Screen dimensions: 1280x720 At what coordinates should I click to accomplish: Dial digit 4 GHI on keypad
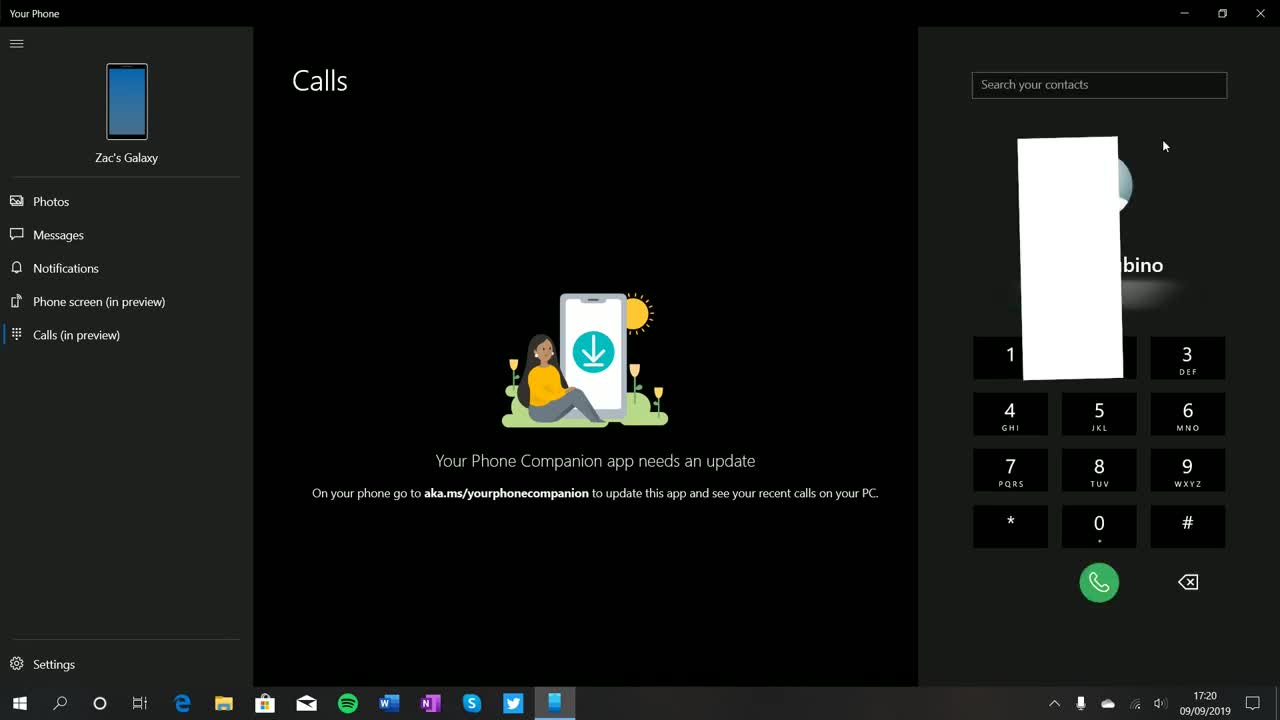tap(1010, 414)
